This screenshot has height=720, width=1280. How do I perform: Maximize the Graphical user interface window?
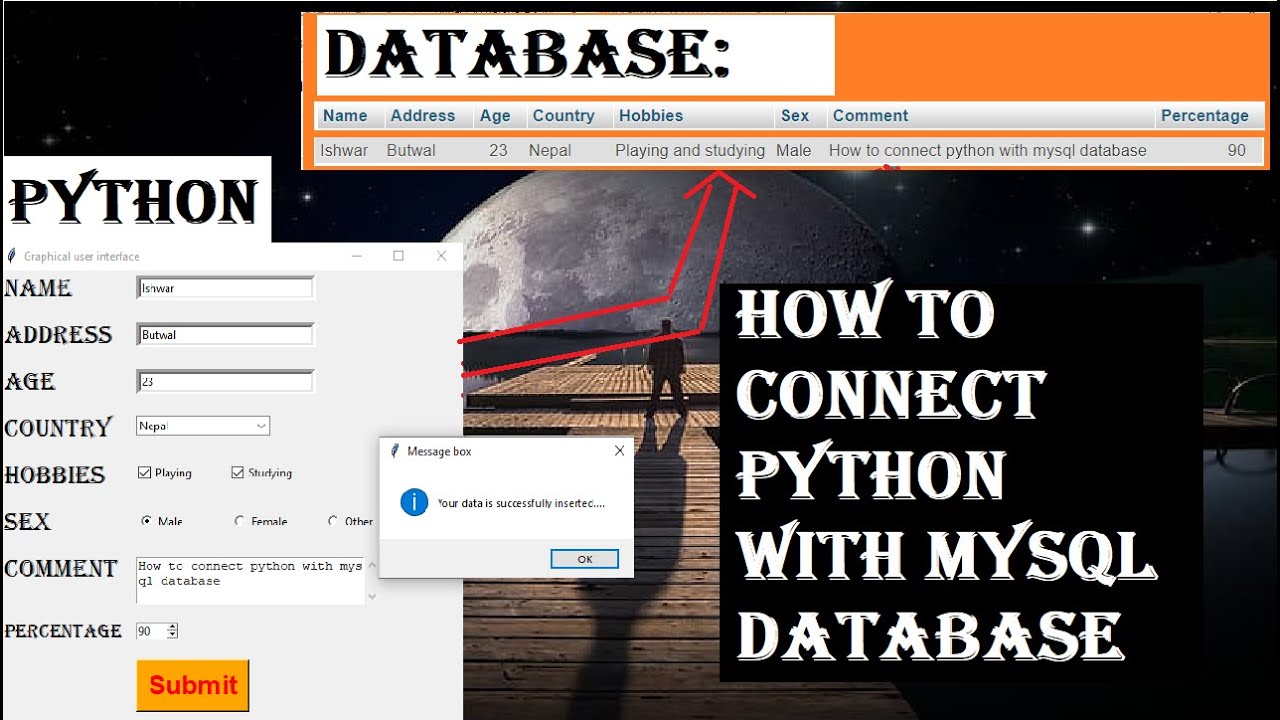[399, 256]
